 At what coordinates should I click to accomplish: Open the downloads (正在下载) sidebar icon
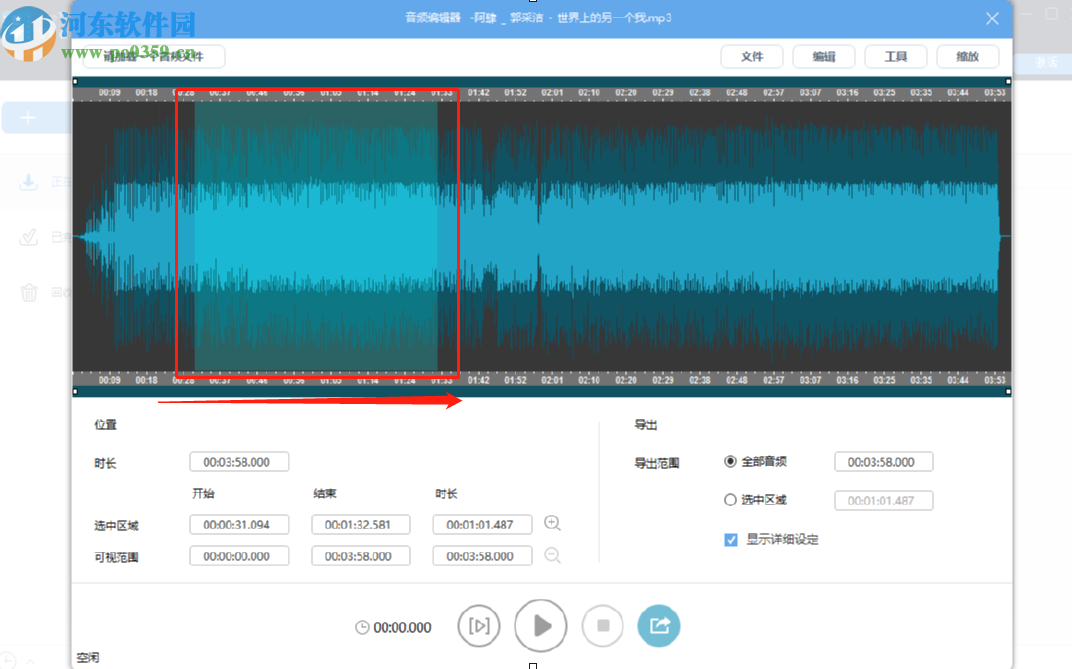tap(28, 183)
